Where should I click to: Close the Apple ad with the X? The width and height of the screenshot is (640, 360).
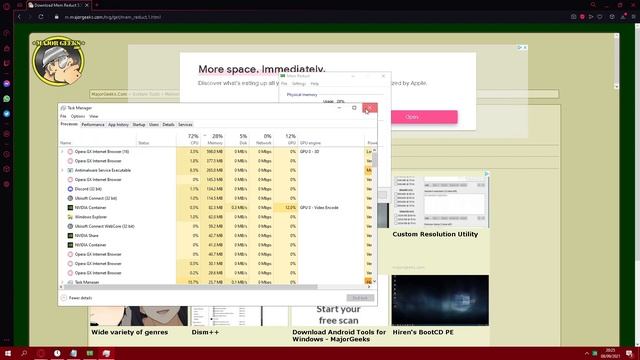[525, 48]
